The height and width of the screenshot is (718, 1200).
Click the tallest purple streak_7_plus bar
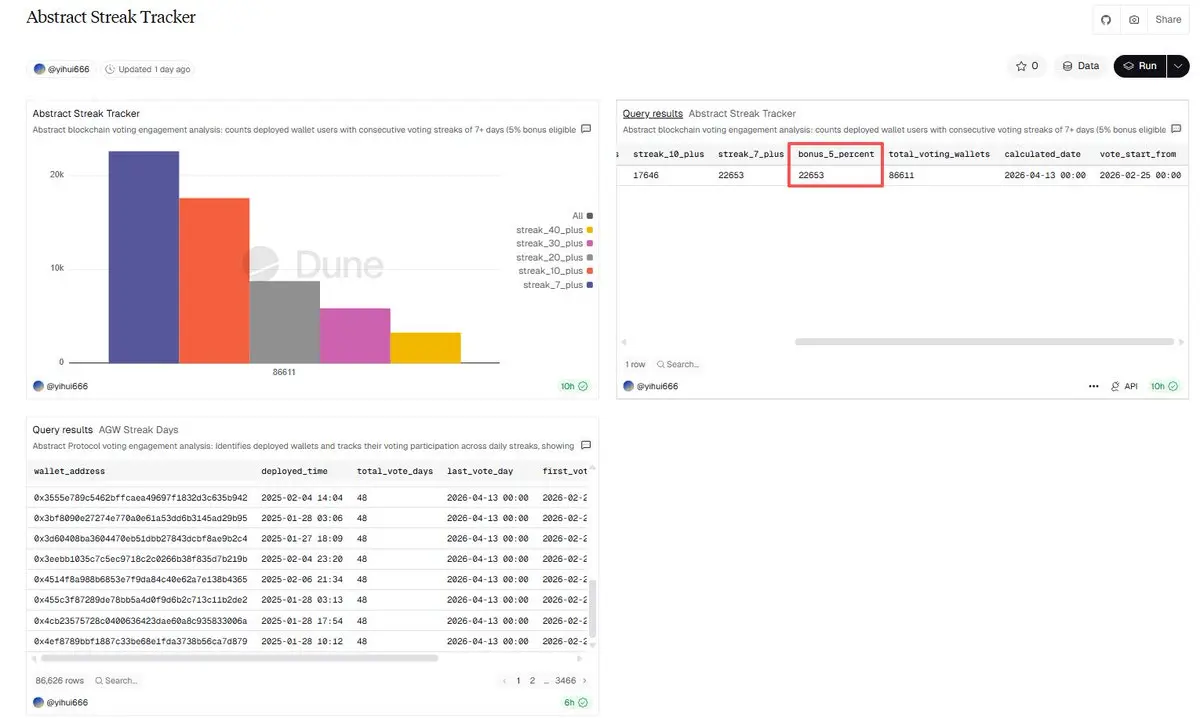(x=144, y=257)
